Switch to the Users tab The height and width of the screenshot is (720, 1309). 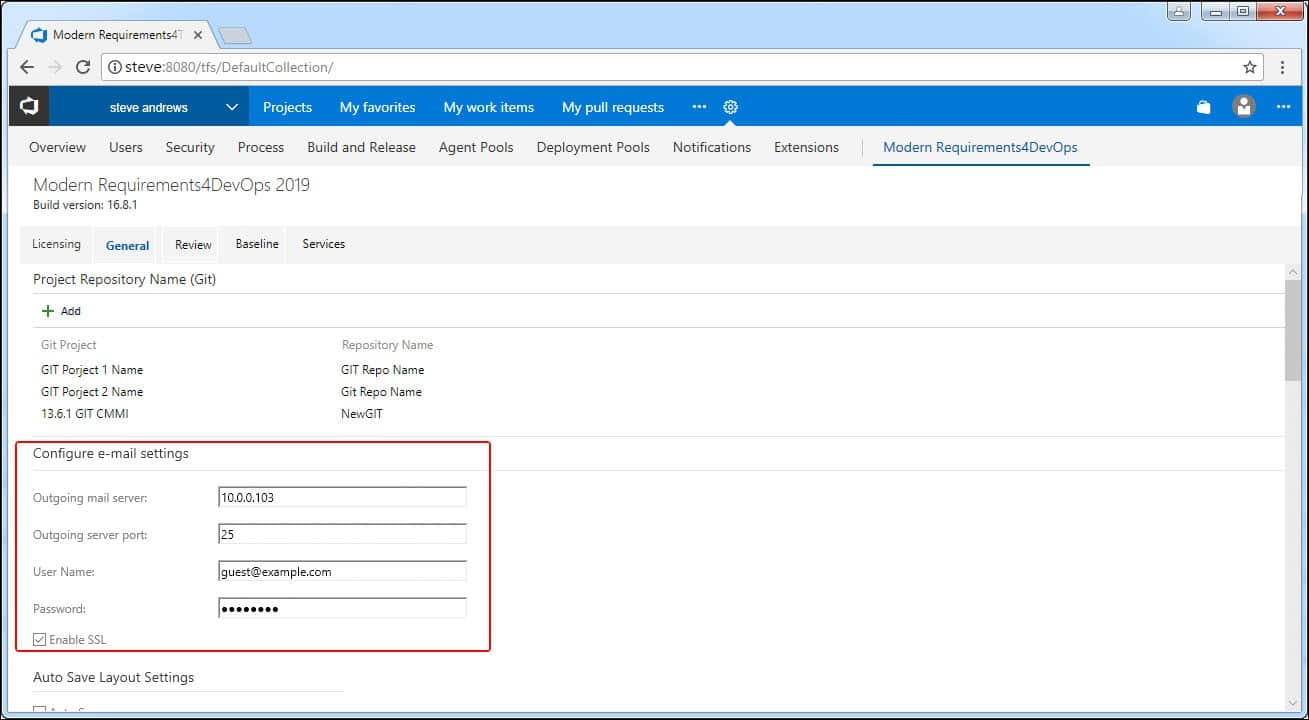[x=126, y=147]
